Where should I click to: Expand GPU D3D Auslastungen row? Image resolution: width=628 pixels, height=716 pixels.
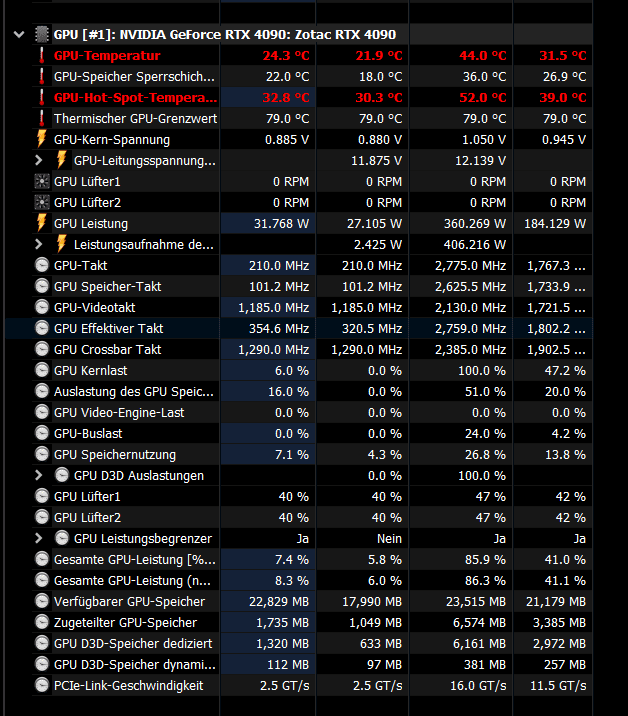coord(39,475)
